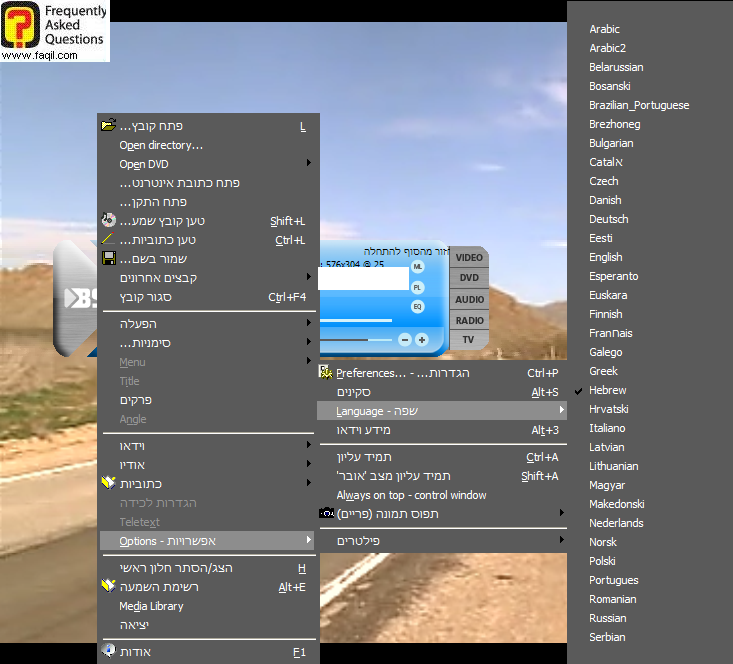Click the About icon at menu bottom
Screen dimensions: 733x664
[109, 650]
